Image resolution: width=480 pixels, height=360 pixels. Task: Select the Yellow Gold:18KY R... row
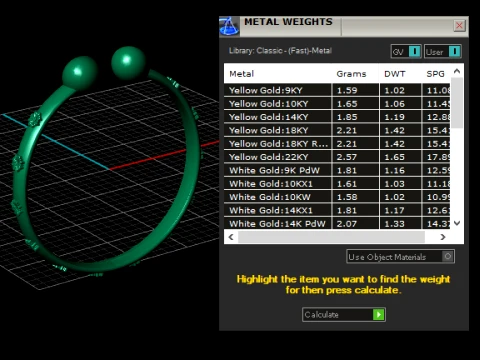coord(337,144)
